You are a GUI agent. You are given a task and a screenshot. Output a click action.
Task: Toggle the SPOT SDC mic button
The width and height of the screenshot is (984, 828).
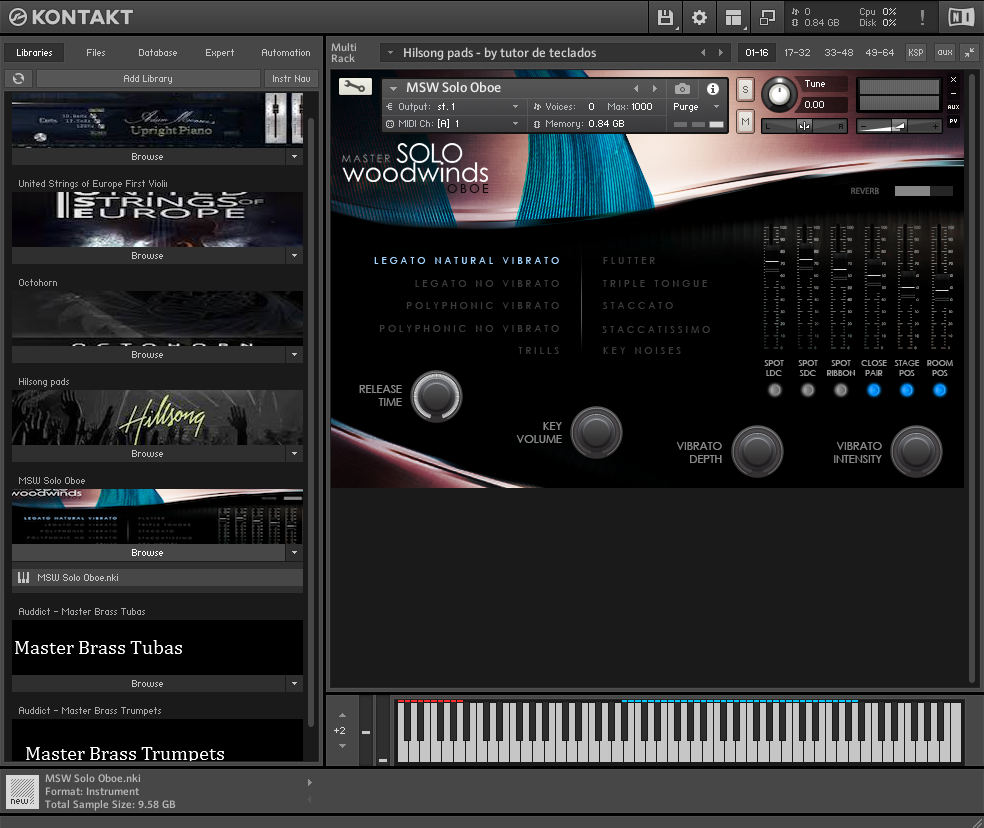click(x=808, y=390)
